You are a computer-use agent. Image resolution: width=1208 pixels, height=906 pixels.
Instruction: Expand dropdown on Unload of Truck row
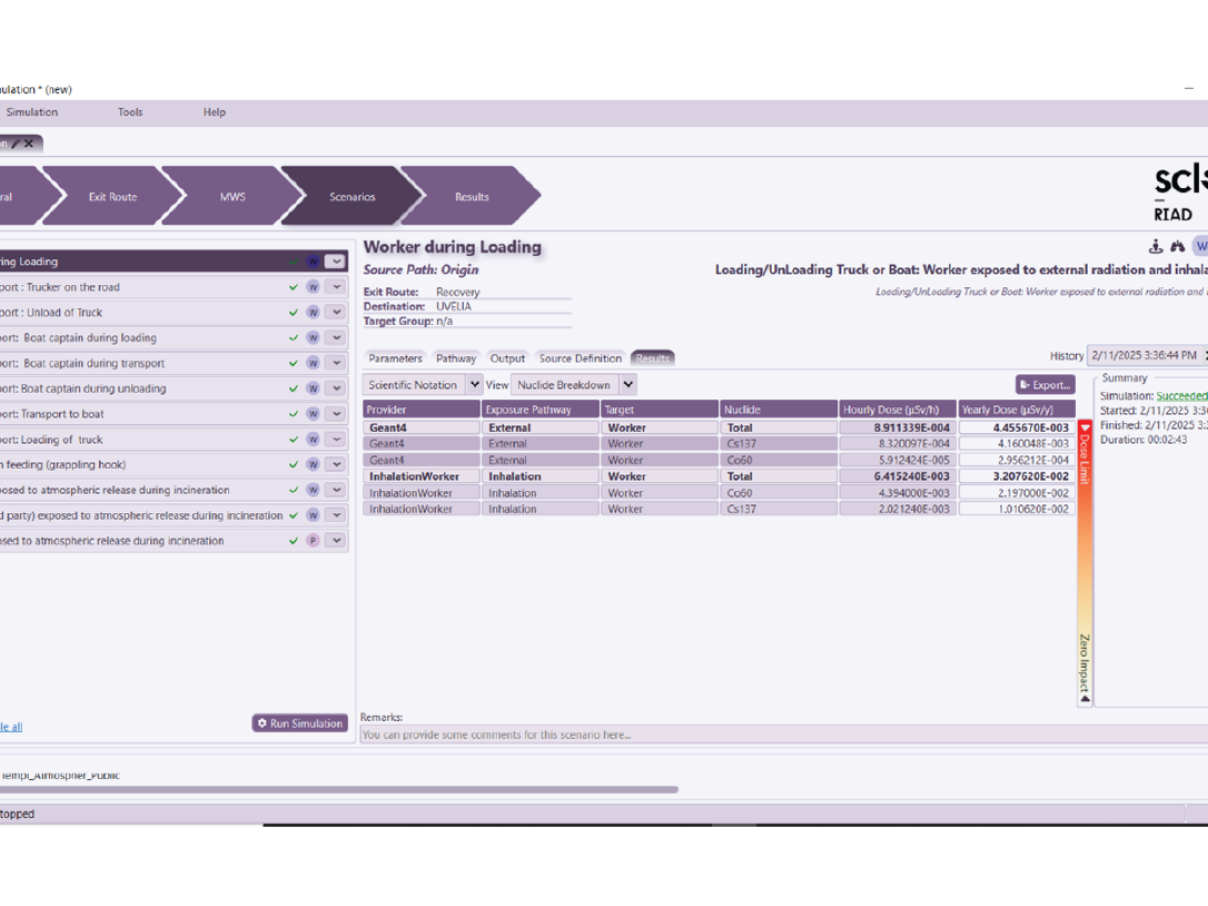pyautogui.click(x=336, y=312)
